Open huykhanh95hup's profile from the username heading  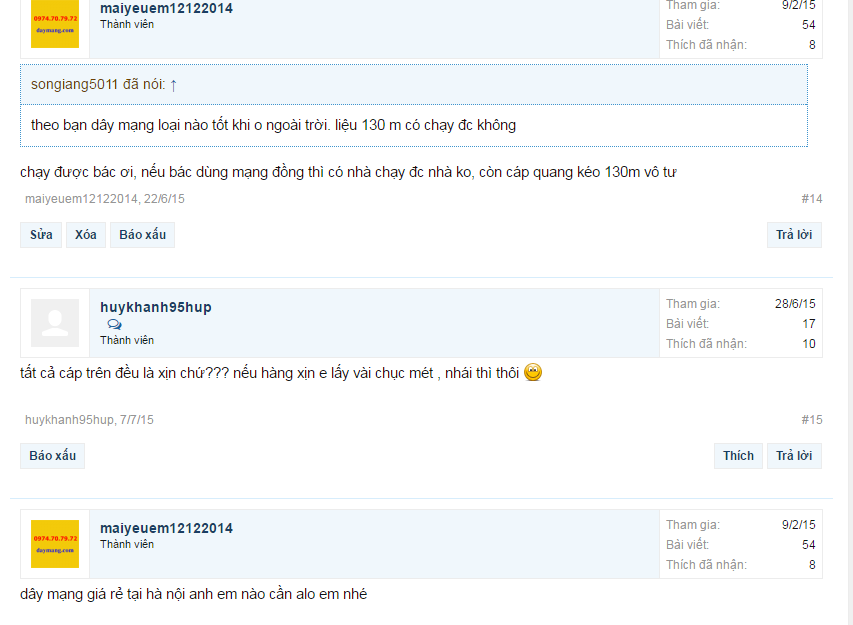pyautogui.click(x=155, y=307)
